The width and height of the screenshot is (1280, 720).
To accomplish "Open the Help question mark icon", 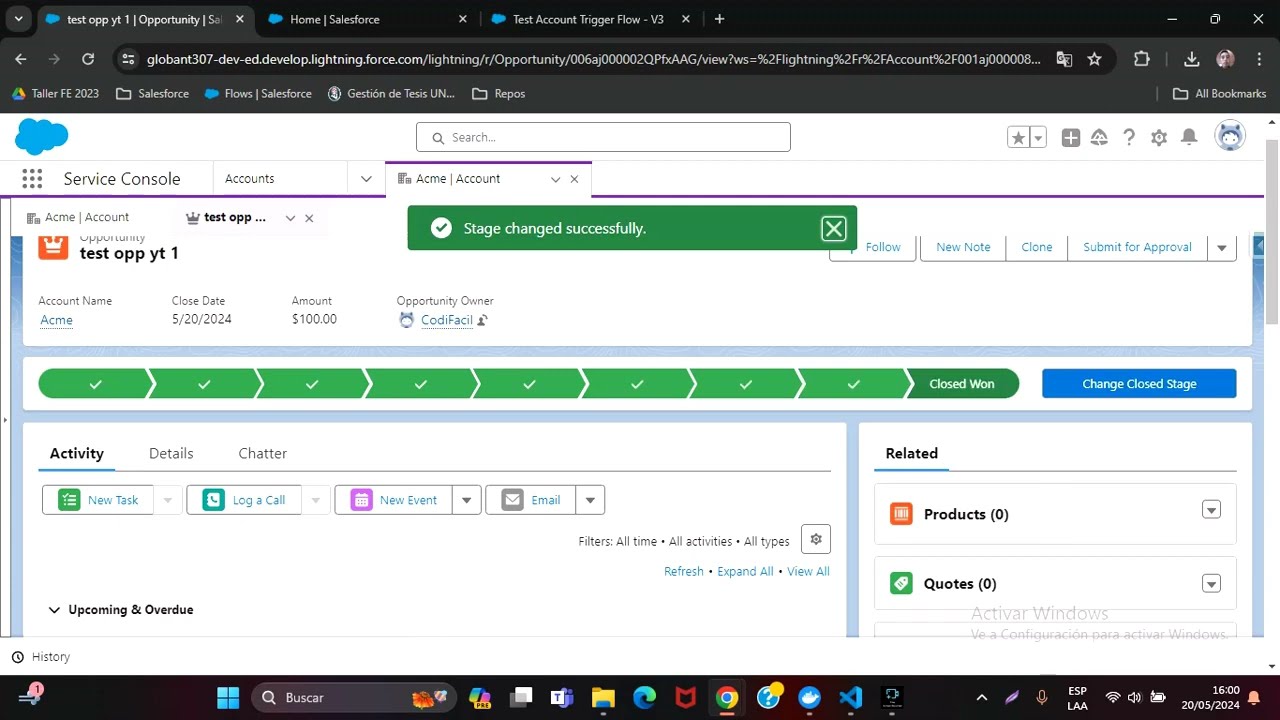I will tap(1129, 138).
